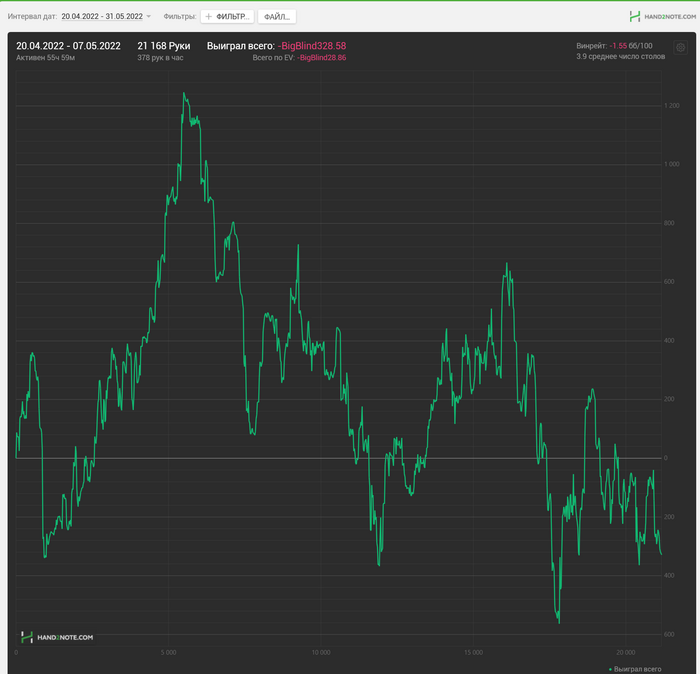
Task: Click the plus icon in filter button
Action: [208, 17]
